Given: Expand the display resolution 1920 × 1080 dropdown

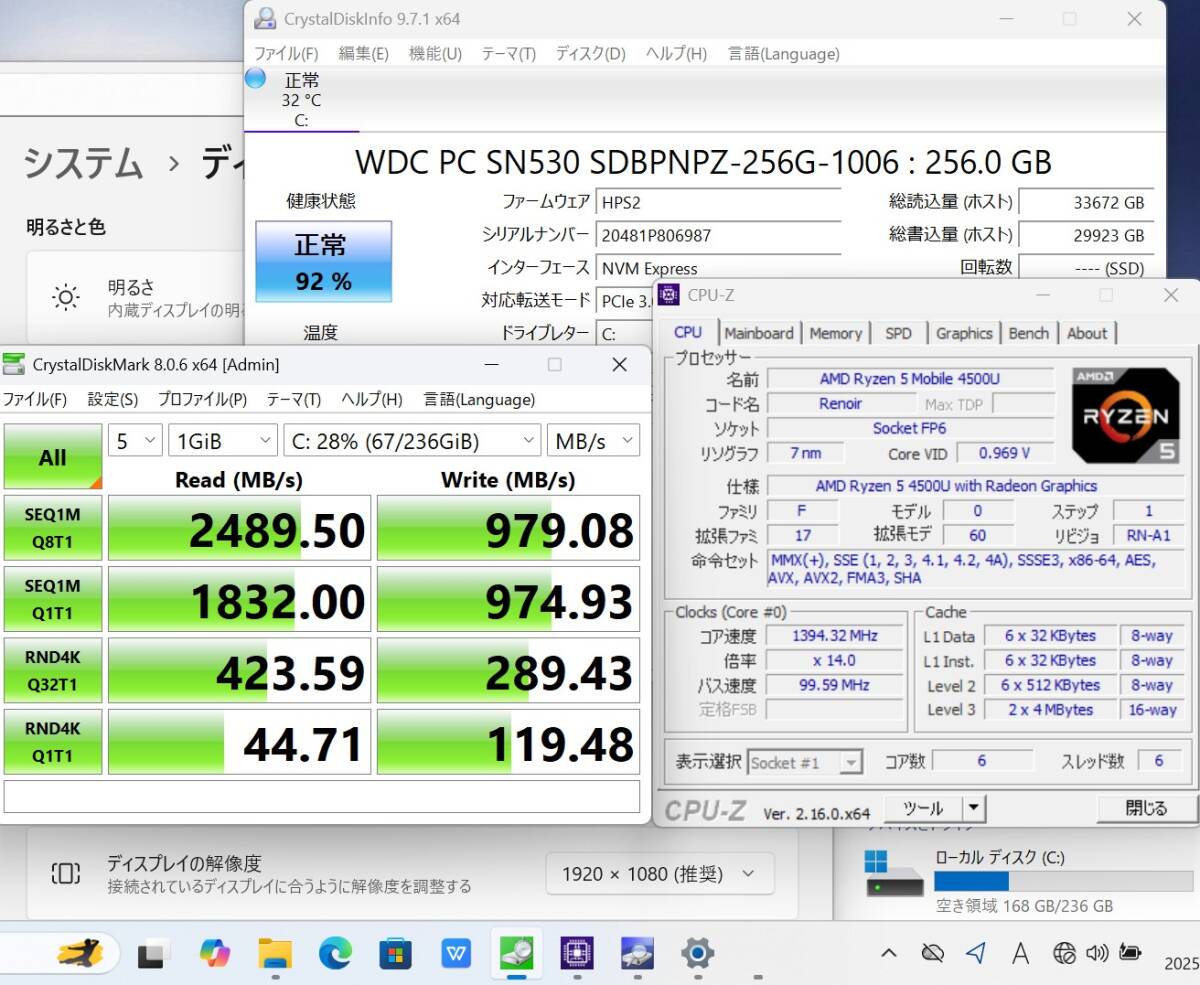Looking at the screenshot, I should point(660,874).
